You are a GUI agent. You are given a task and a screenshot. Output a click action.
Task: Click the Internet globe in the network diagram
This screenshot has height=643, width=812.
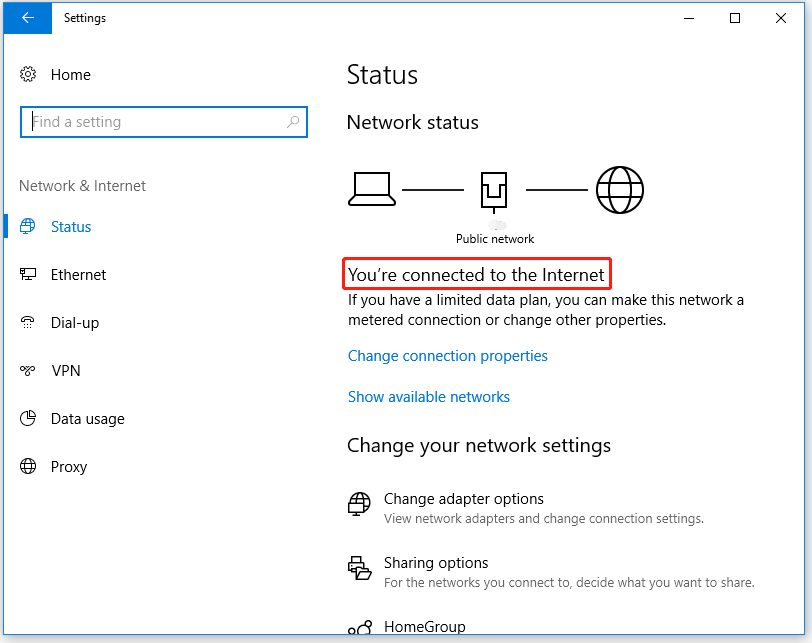click(x=619, y=188)
